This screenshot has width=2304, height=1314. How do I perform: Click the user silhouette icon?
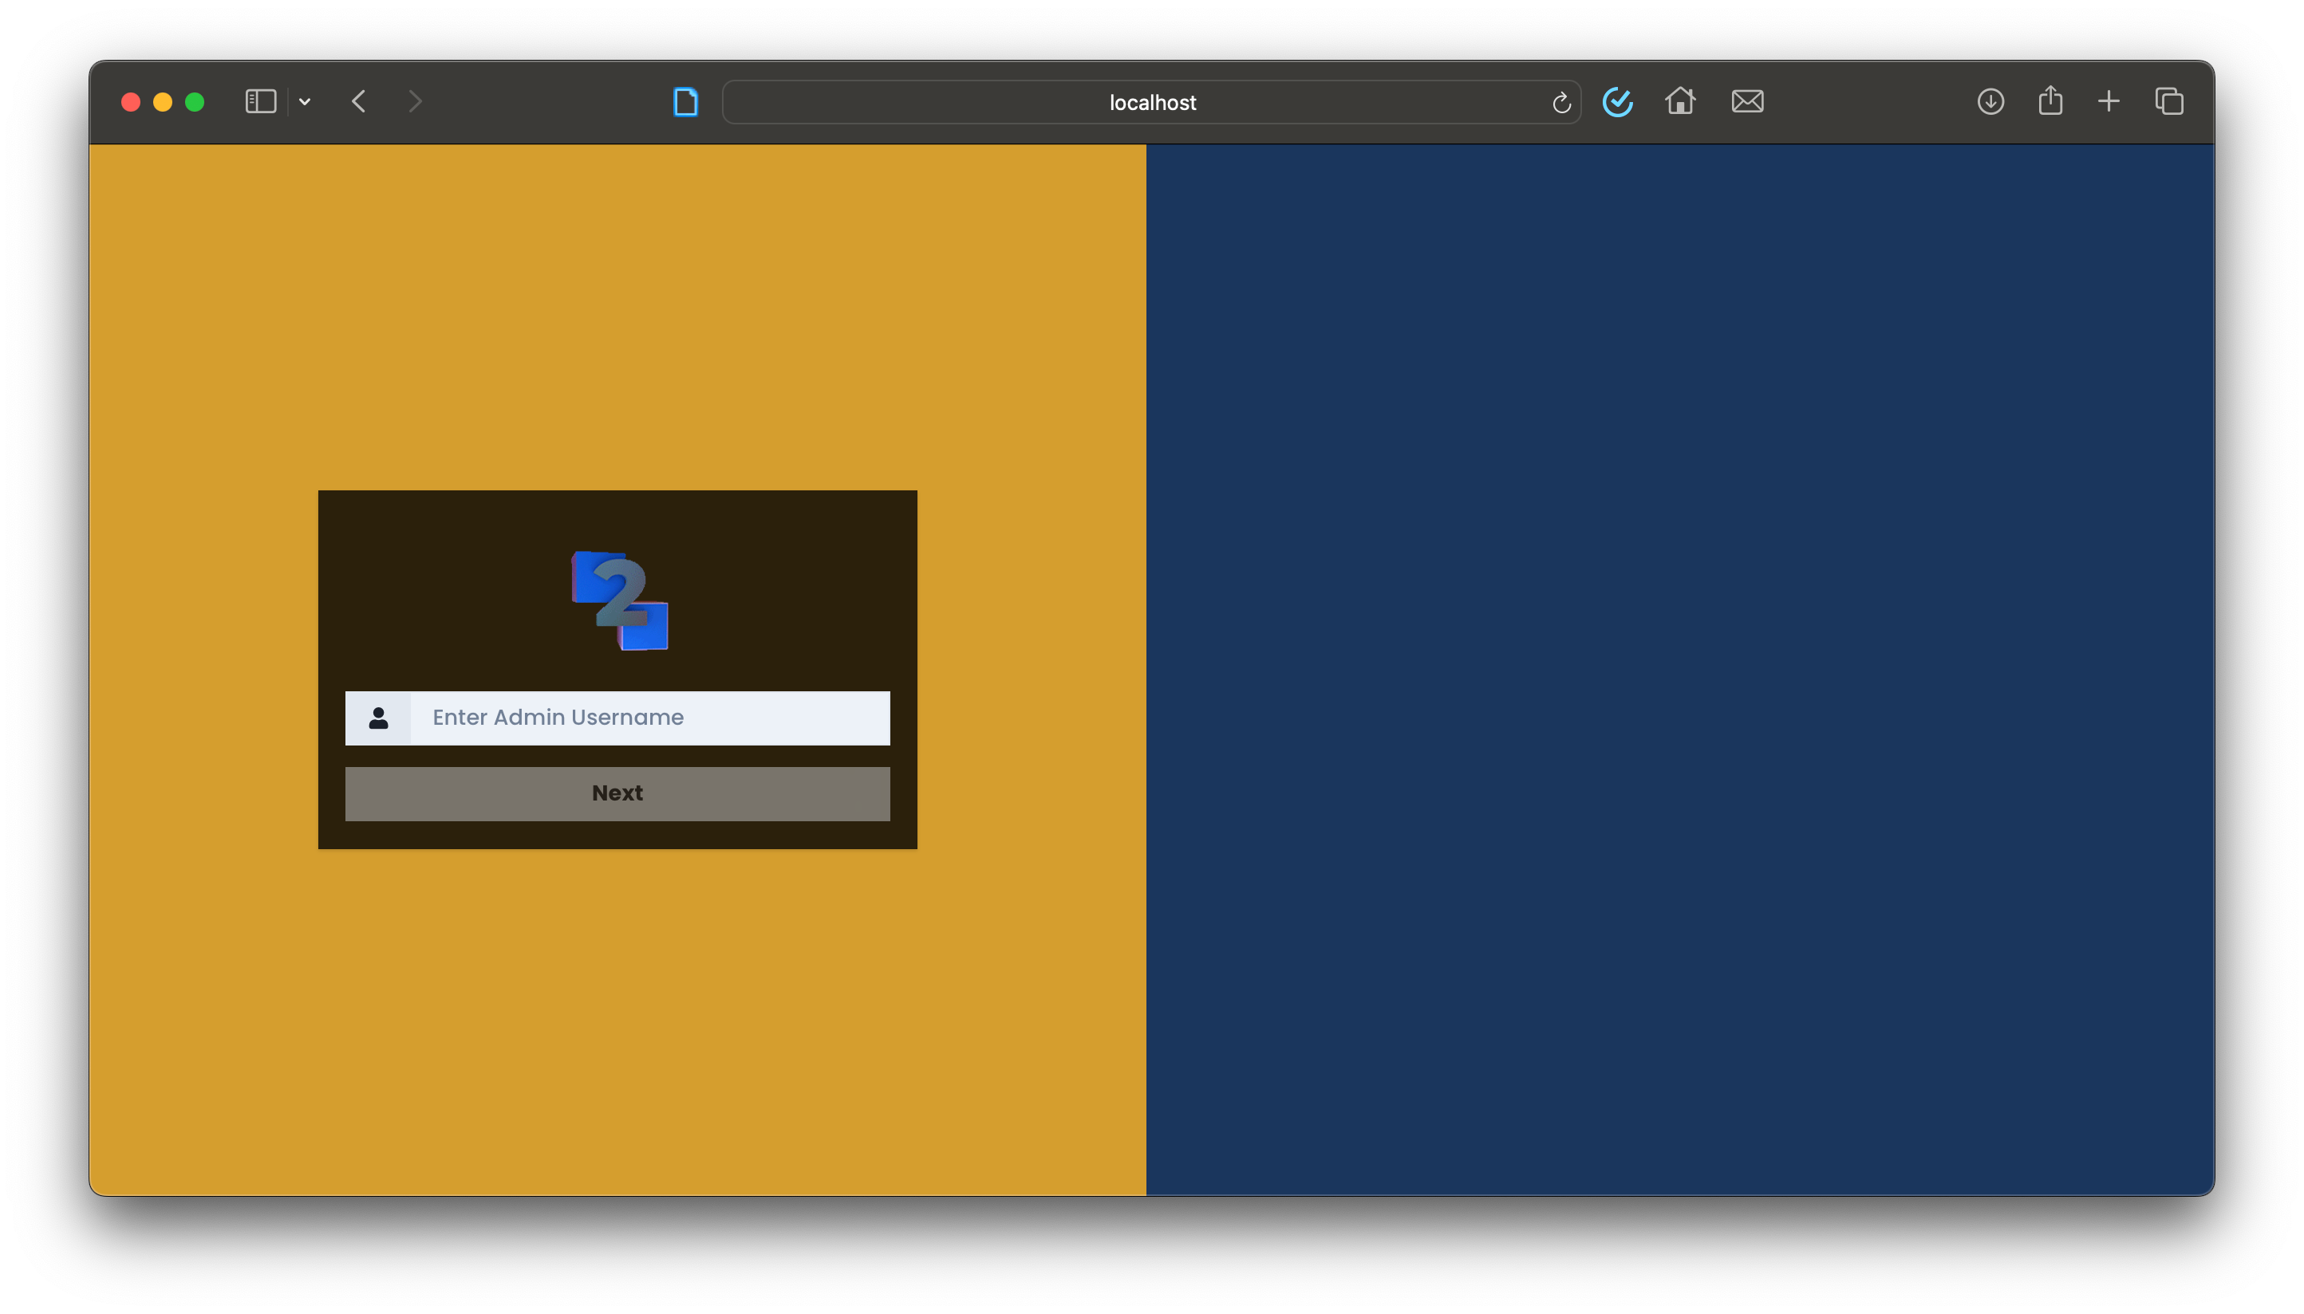point(378,718)
